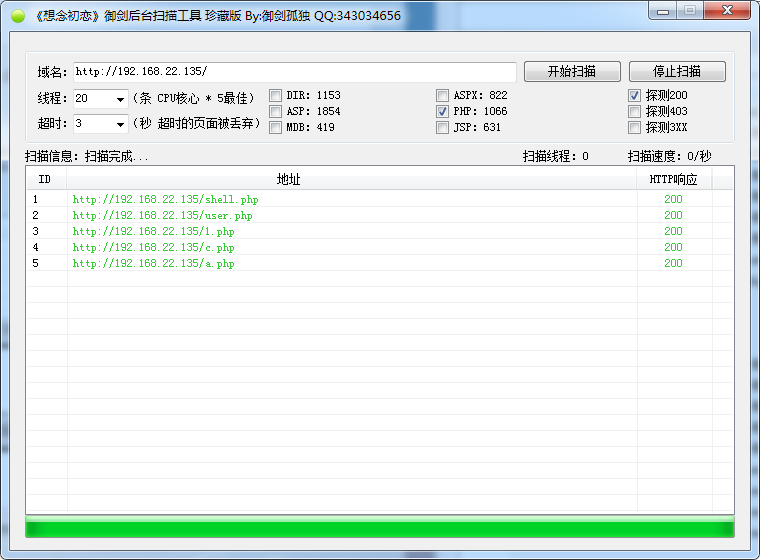The width and height of the screenshot is (760, 560).
Task: Click ID 3 in the results list
Action: pyautogui.click(x=35, y=231)
